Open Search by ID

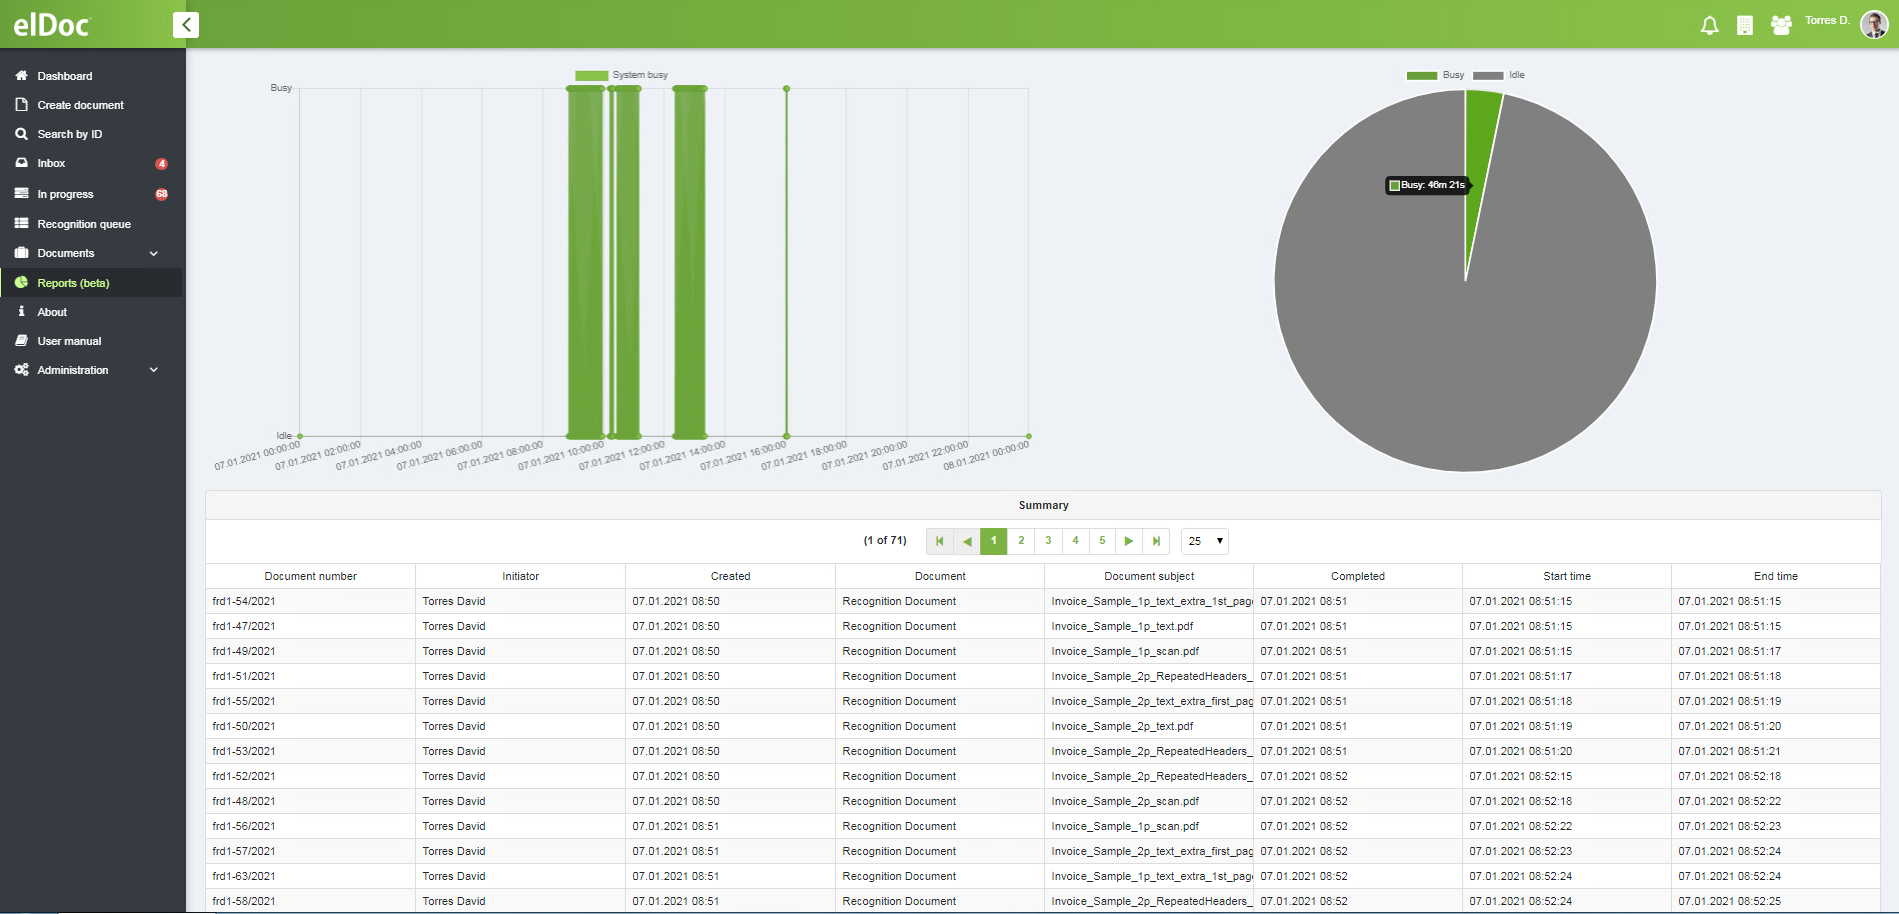[69, 133]
